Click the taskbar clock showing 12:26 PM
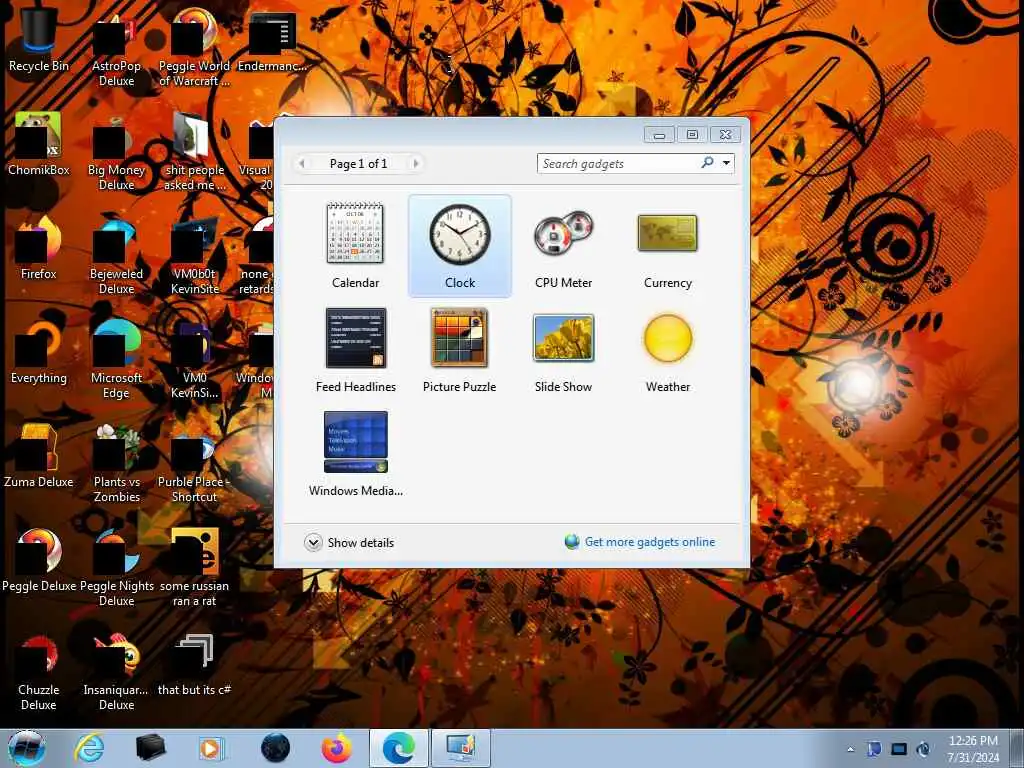The width and height of the screenshot is (1024, 768). (973, 748)
